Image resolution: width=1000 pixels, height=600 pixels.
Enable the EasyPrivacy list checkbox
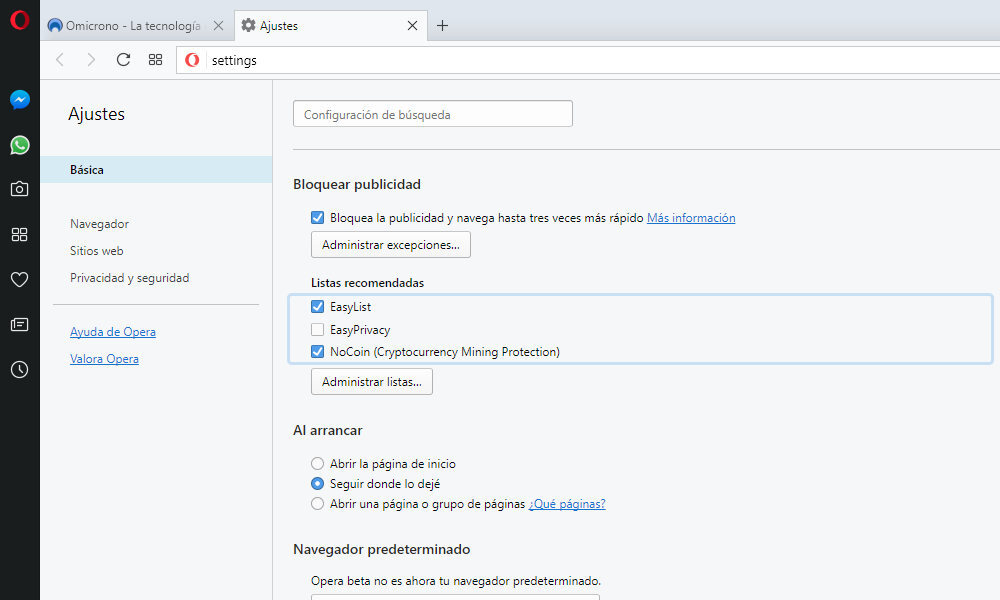coord(318,330)
